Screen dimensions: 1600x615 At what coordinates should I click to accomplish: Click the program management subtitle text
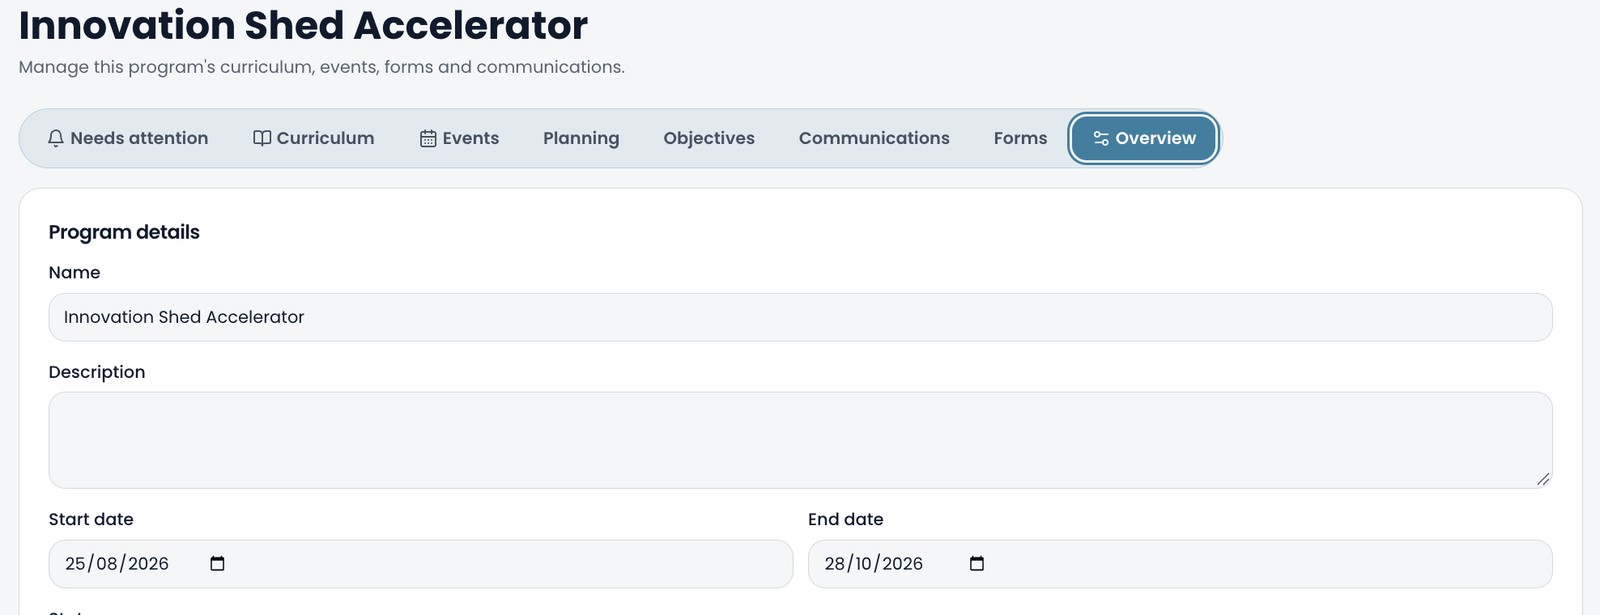coord(321,67)
